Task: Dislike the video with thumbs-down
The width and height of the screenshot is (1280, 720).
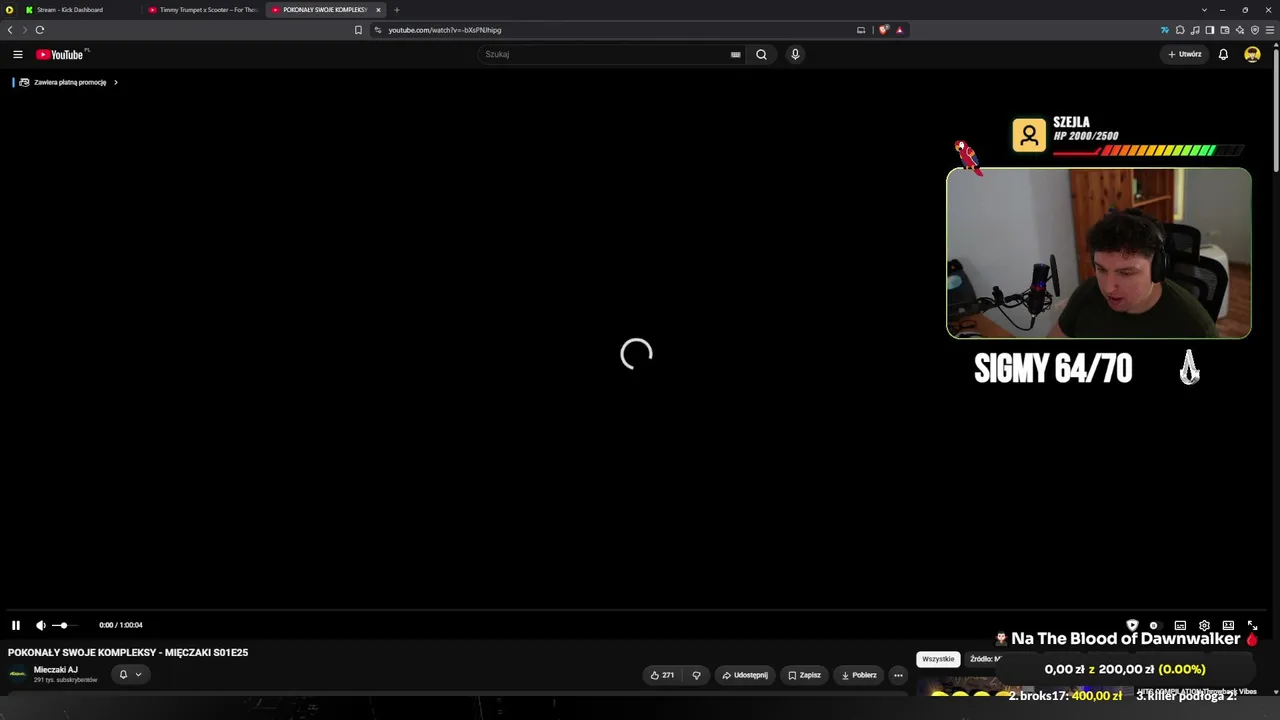Action: [x=697, y=675]
